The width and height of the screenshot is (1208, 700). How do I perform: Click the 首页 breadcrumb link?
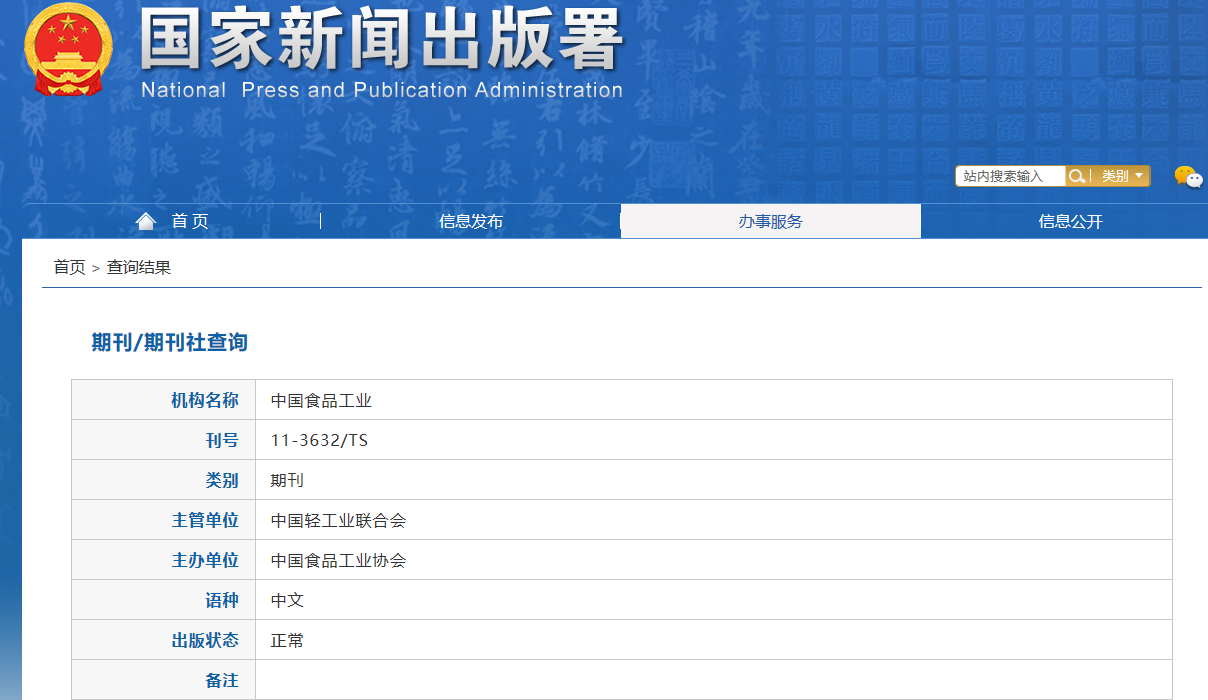[x=69, y=267]
